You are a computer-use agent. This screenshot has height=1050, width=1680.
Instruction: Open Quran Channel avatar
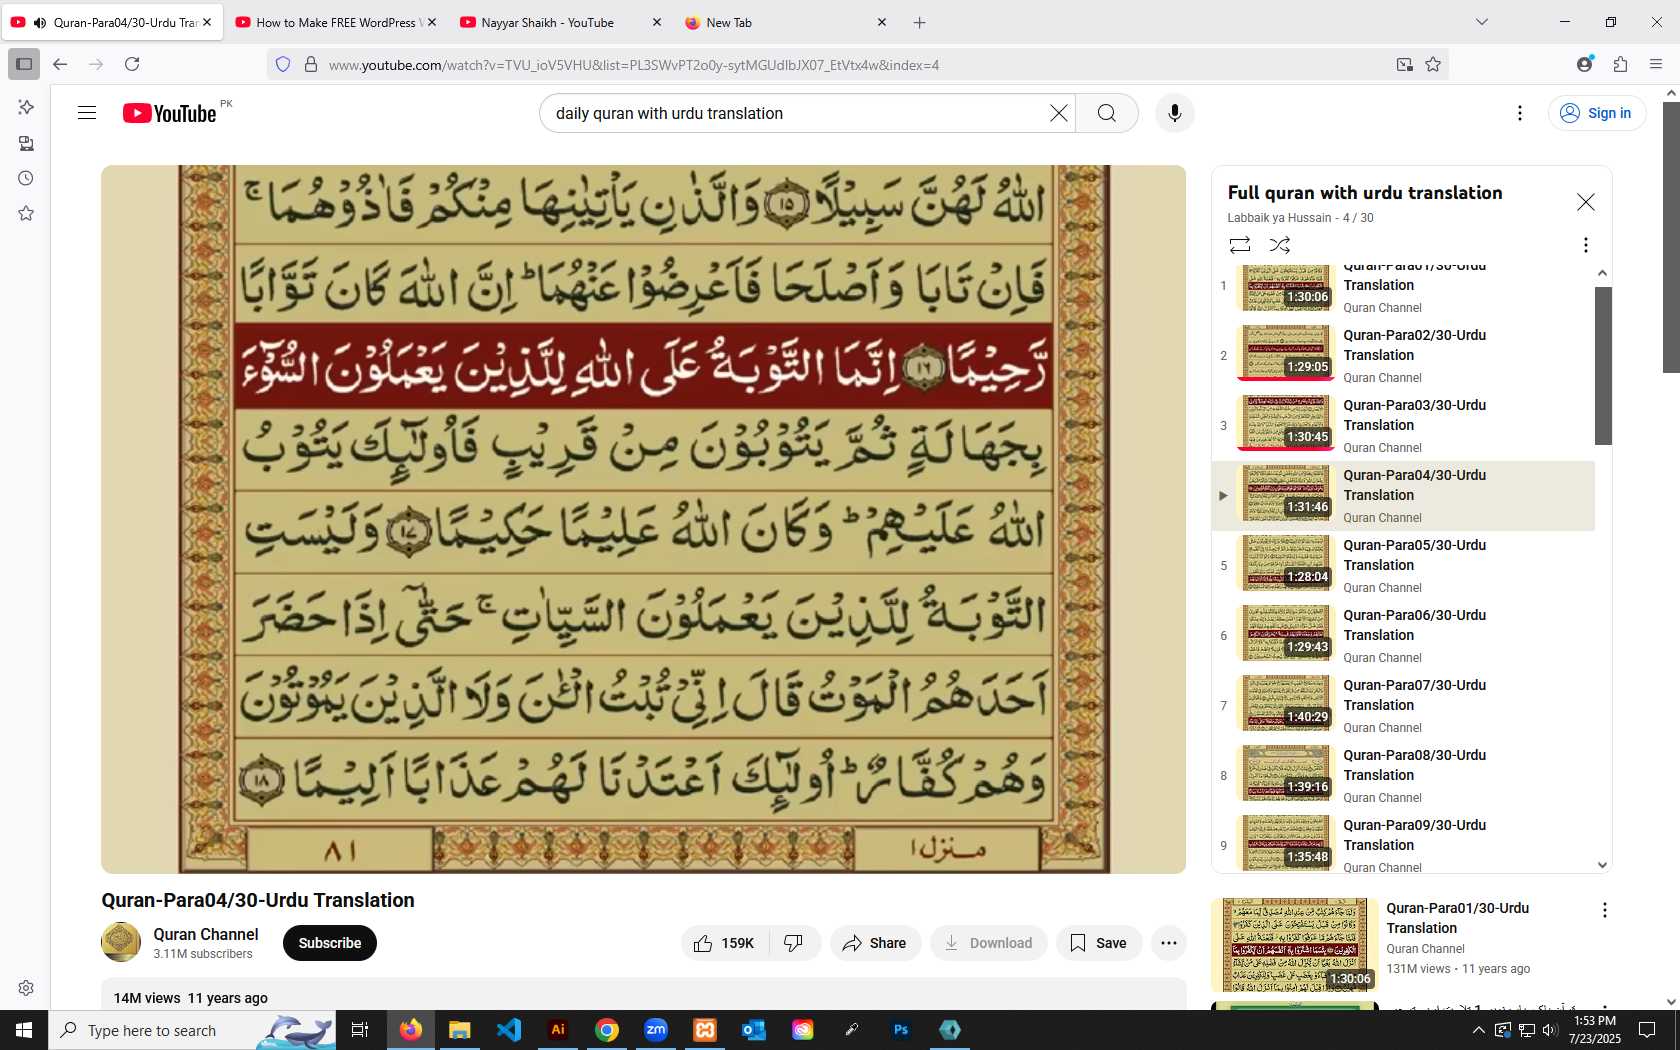121,942
